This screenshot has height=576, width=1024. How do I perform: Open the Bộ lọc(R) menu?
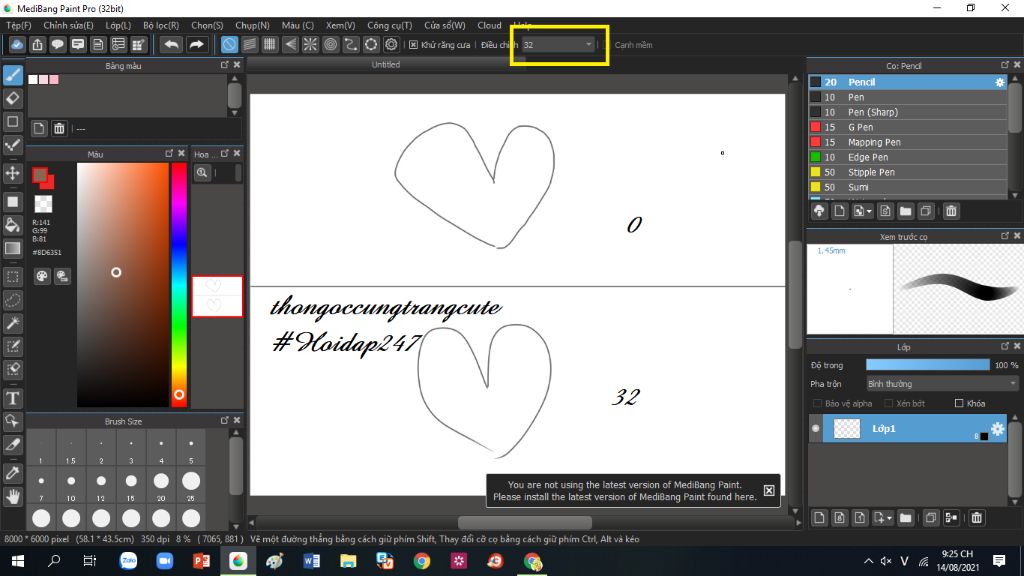(x=161, y=25)
